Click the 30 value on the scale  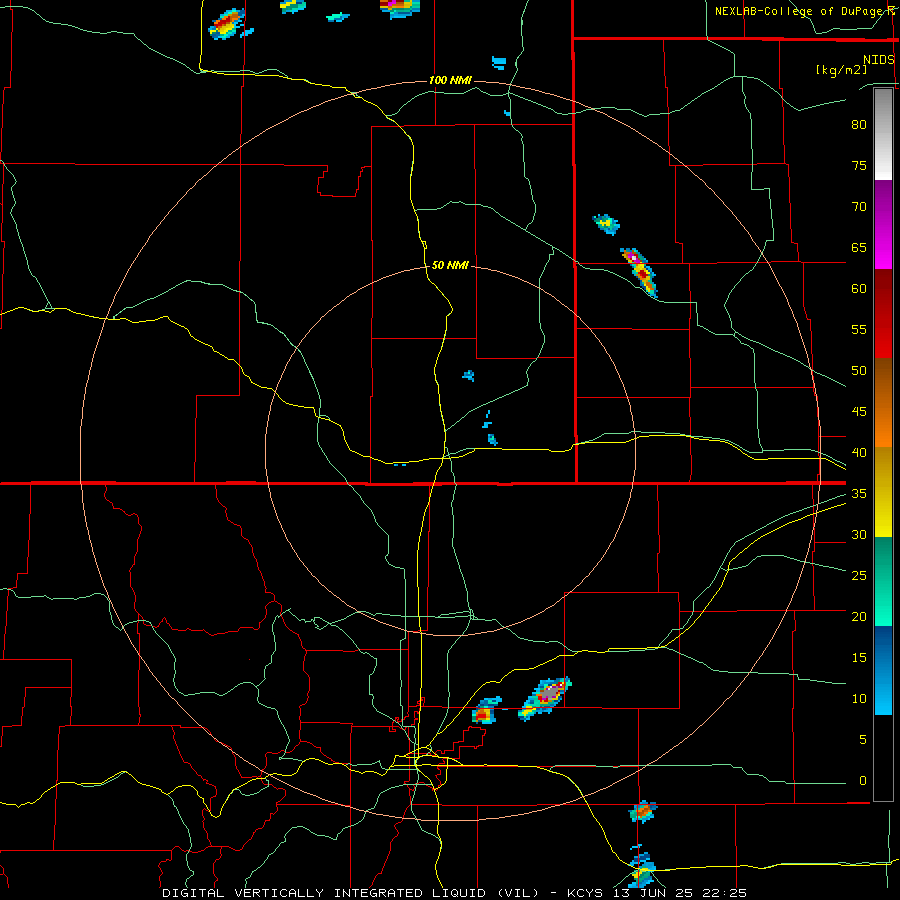pyautogui.click(x=859, y=534)
